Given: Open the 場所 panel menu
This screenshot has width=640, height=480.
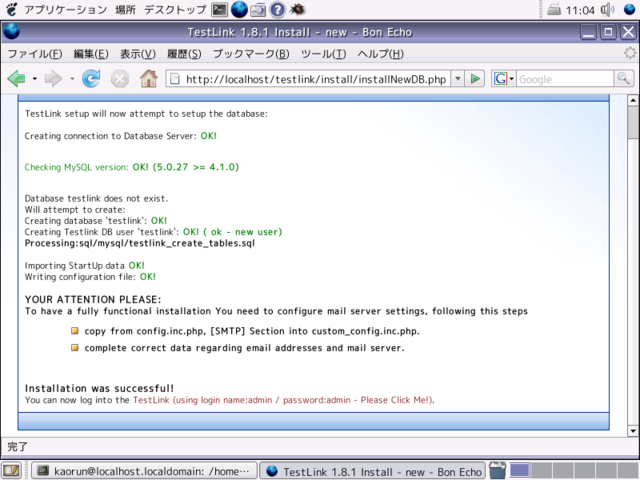Looking at the screenshot, I should [125, 9].
